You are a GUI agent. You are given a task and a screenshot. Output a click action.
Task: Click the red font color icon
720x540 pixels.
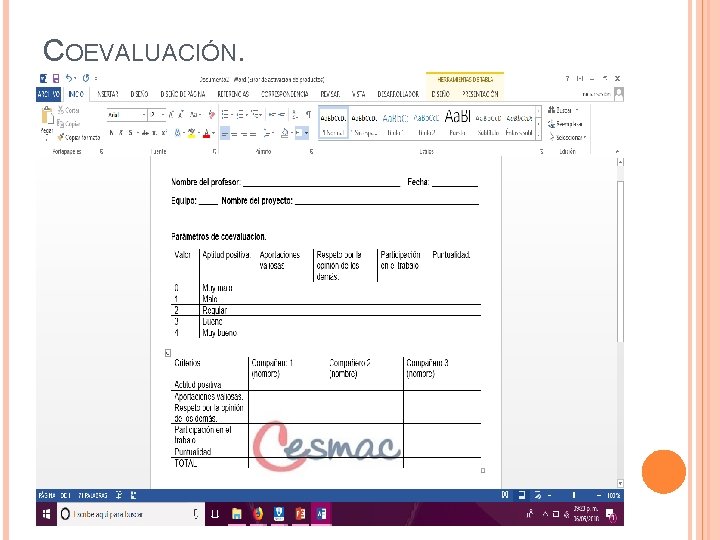tap(207, 133)
